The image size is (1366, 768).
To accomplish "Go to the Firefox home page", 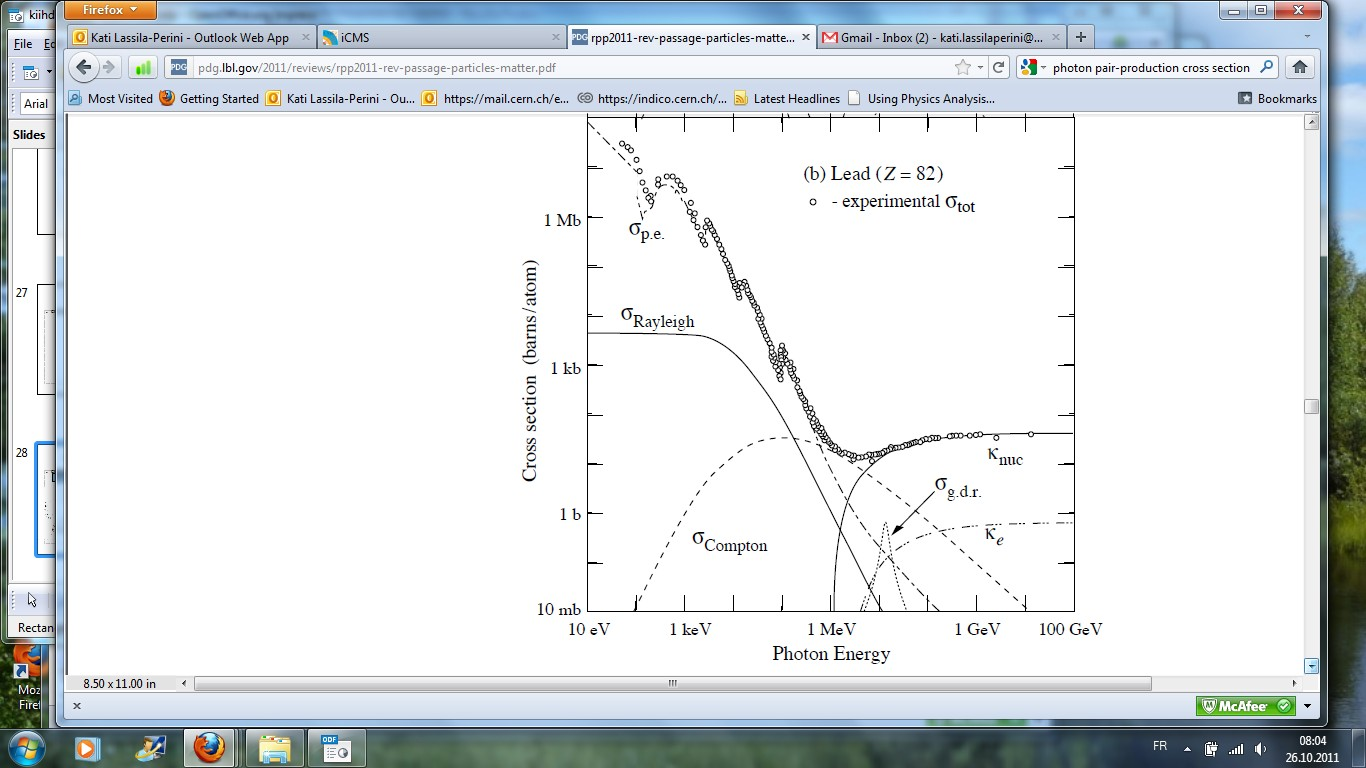I will click(x=1300, y=67).
